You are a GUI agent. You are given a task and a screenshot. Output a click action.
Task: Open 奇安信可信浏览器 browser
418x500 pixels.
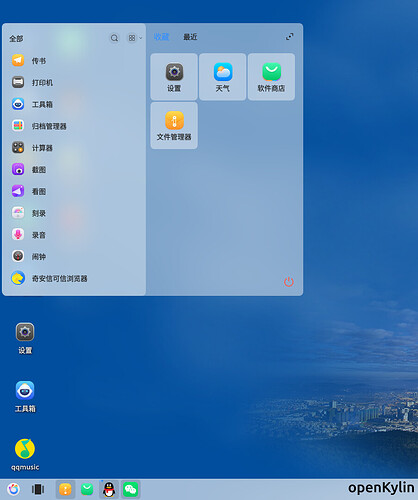[73, 278]
